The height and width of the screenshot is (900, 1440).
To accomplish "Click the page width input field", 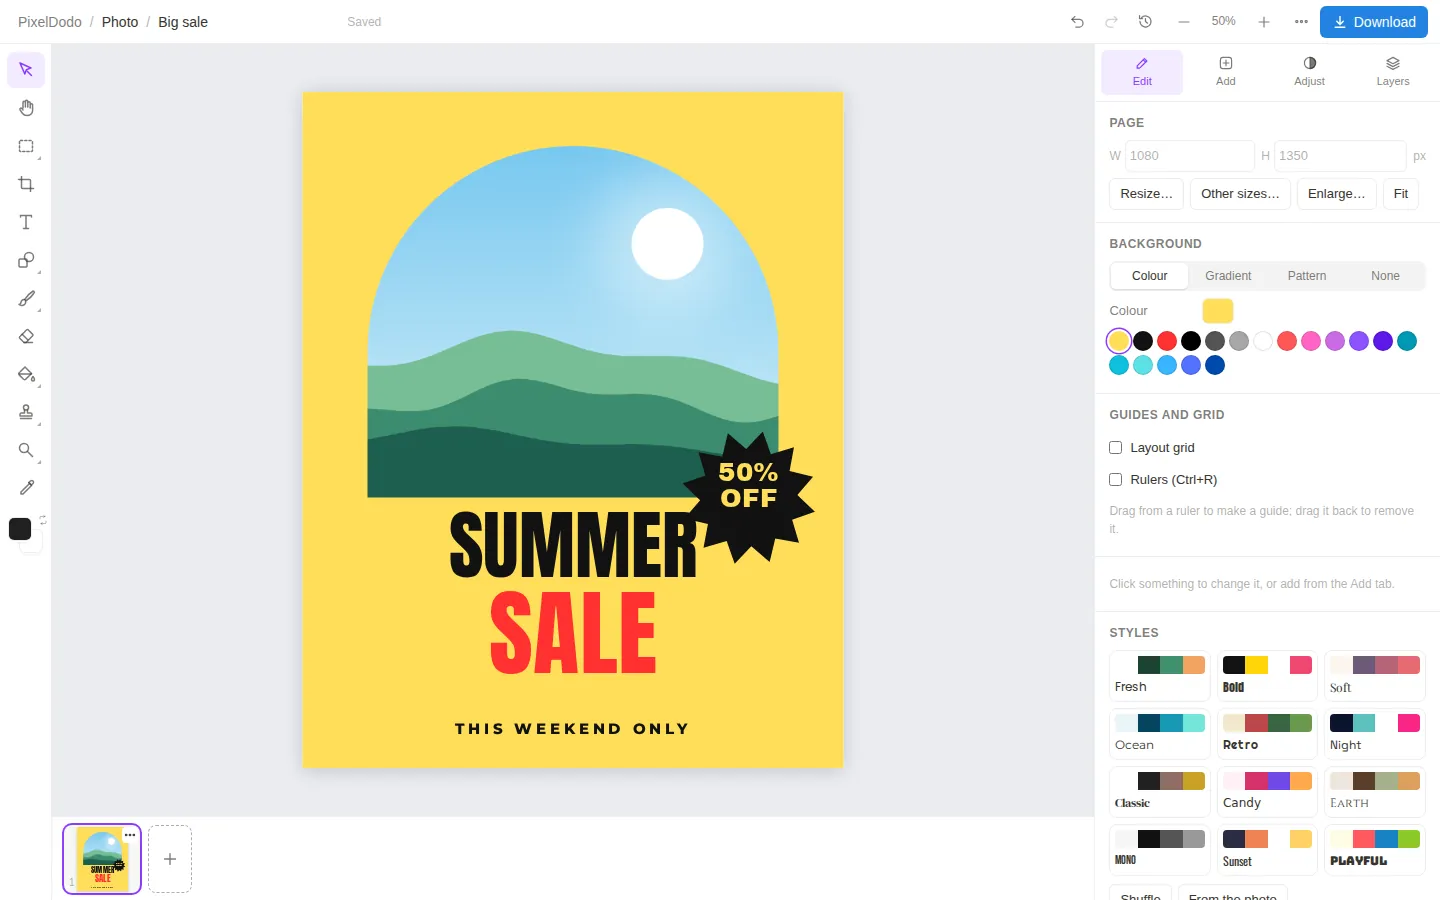I will [1190, 156].
